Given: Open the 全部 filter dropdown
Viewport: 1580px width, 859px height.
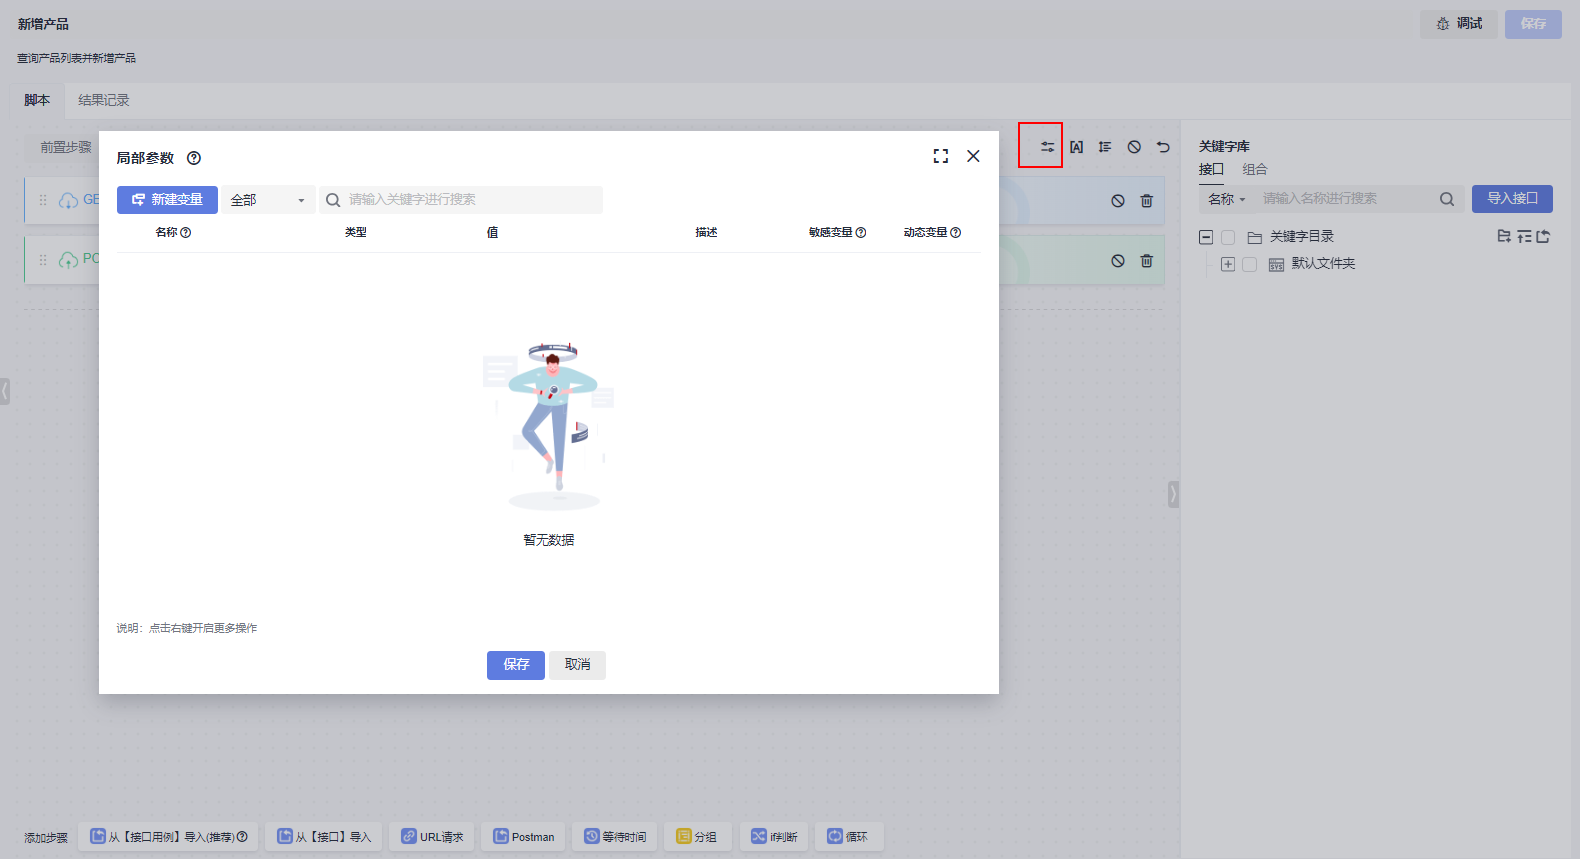Looking at the screenshot, I should (x=268, y=200).
